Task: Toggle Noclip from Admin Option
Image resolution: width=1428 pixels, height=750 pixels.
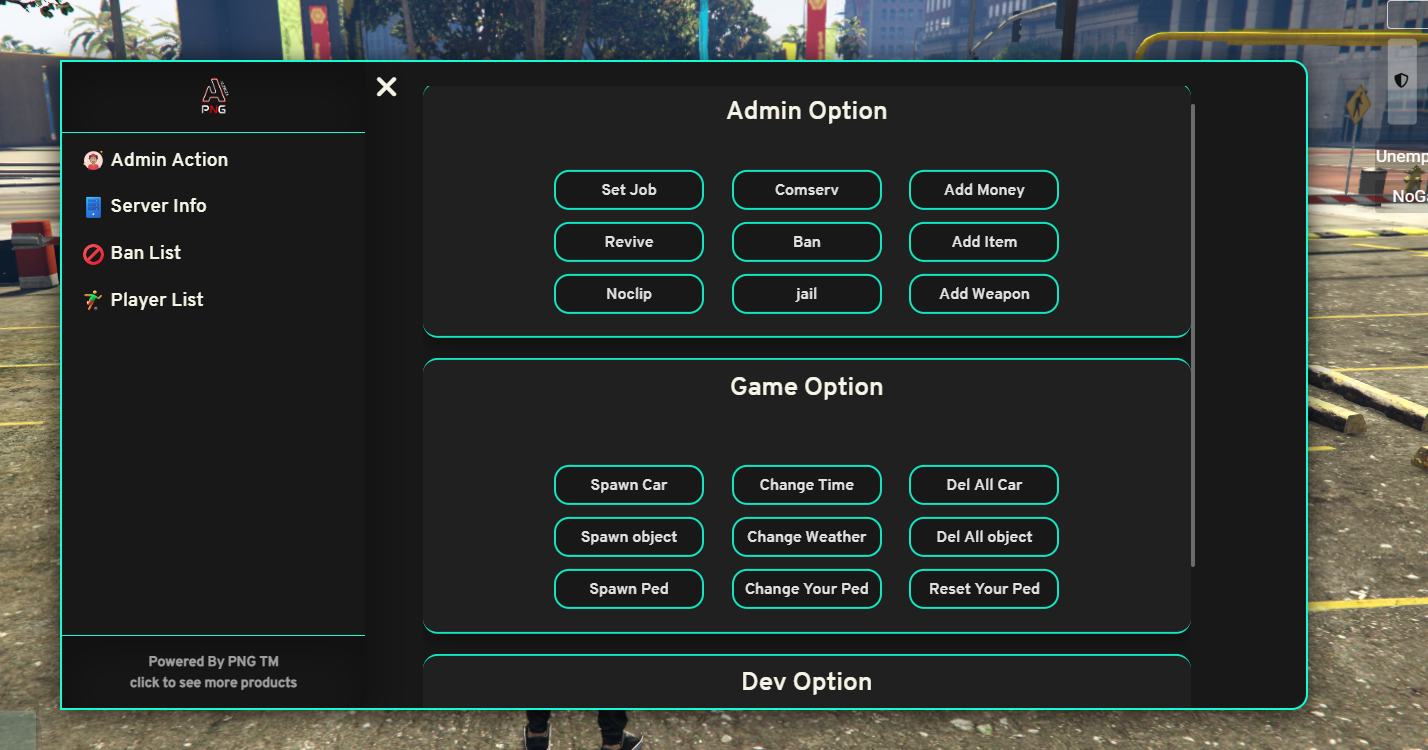Action: [629, 294]
